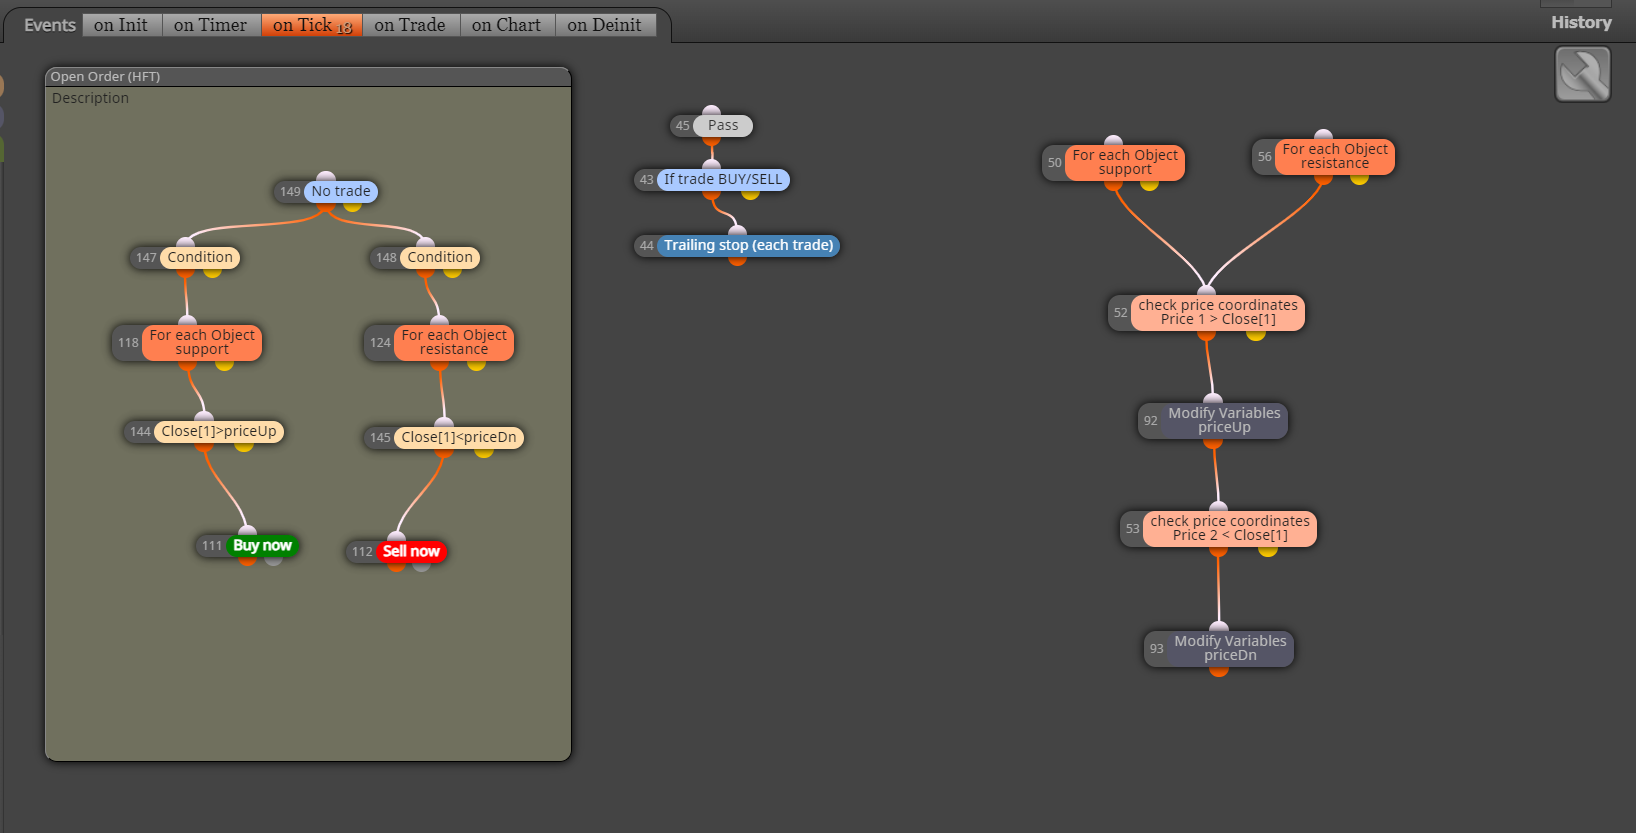Click orange output port of Modify Variables priceDn
Image resolution: width=1636 pixels, height=833 pixels.
(x=1219, y=670)
